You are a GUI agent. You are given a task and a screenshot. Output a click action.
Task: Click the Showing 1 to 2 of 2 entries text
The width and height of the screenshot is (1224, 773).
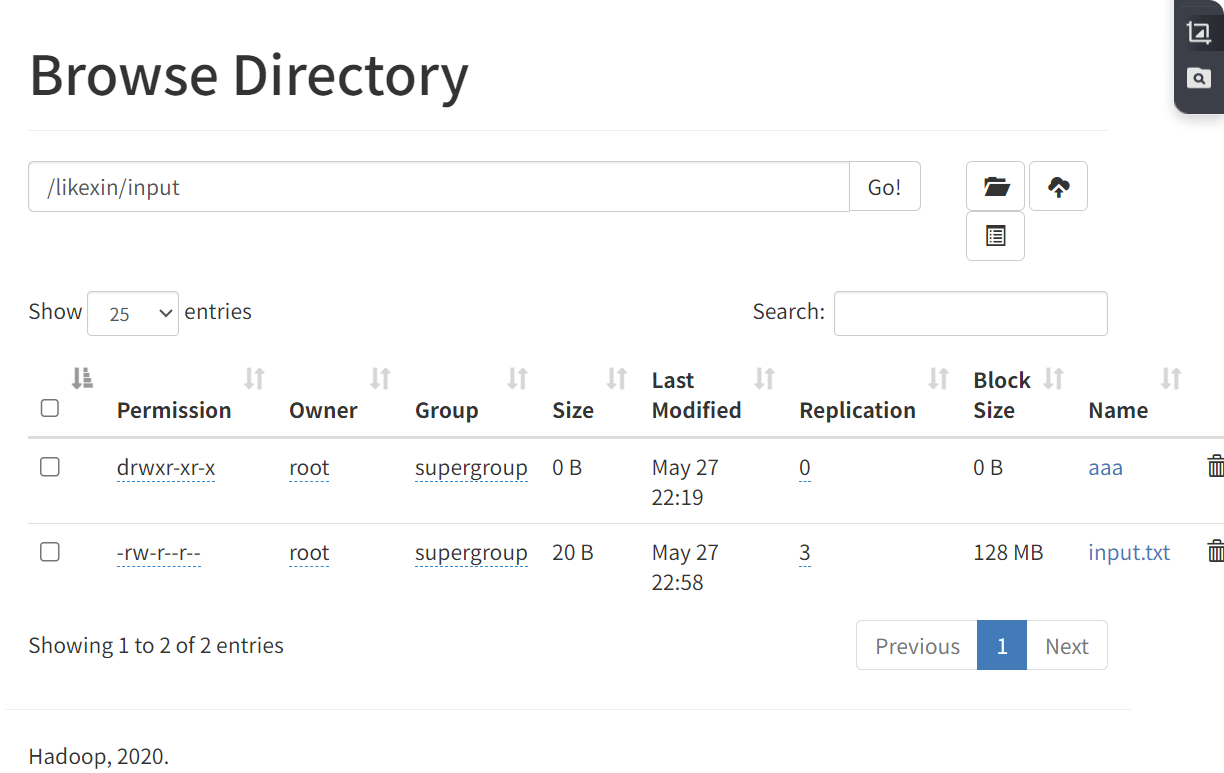(x=156, y=646)
